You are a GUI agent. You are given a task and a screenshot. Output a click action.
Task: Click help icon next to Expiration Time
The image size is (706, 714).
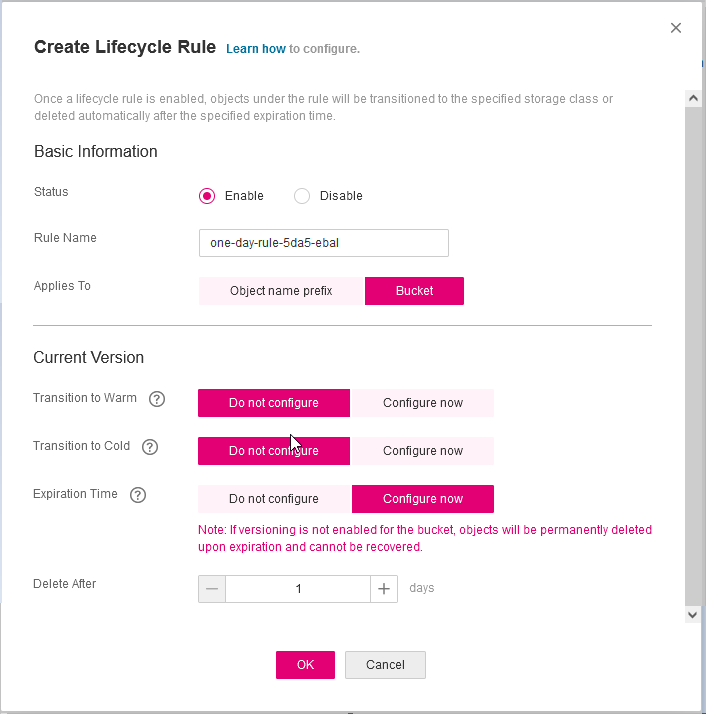[x=139, y=495]
